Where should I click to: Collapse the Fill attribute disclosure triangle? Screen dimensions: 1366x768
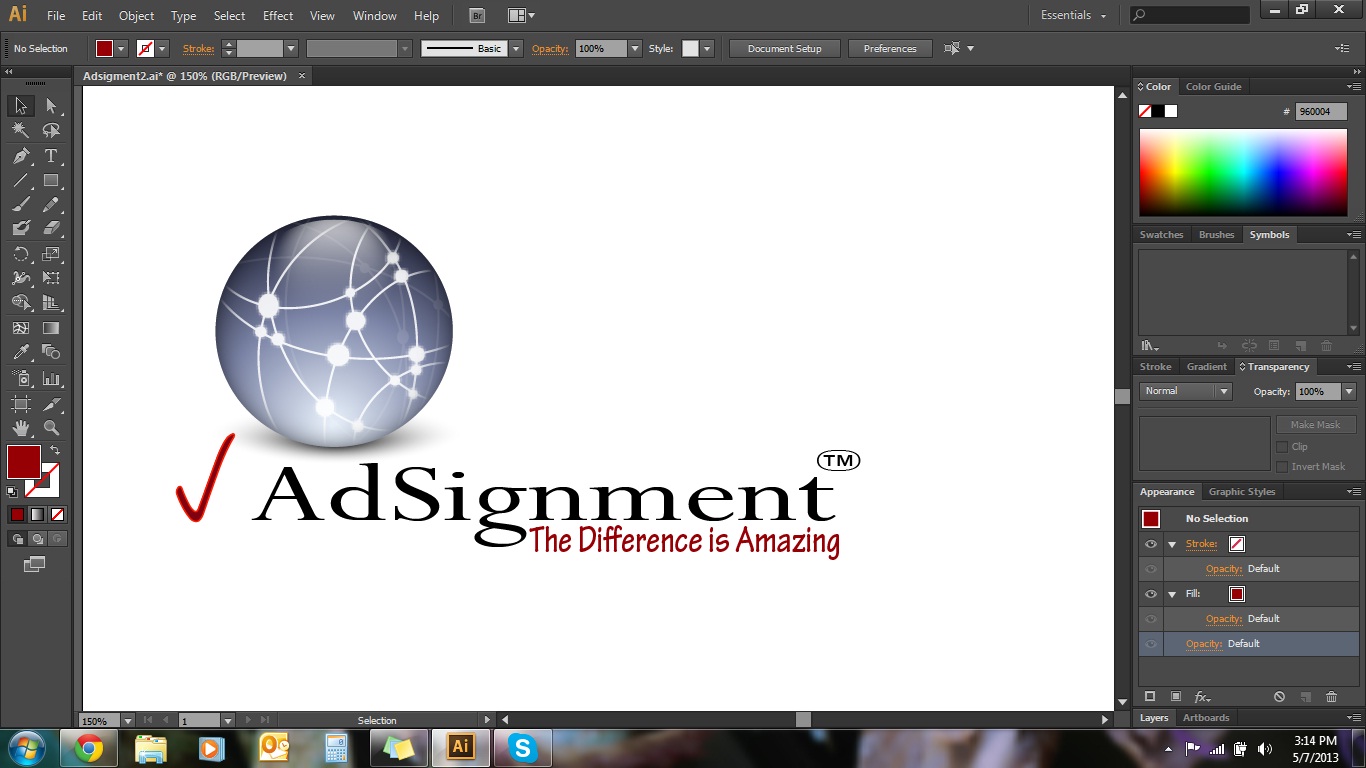pos(1172,594)
